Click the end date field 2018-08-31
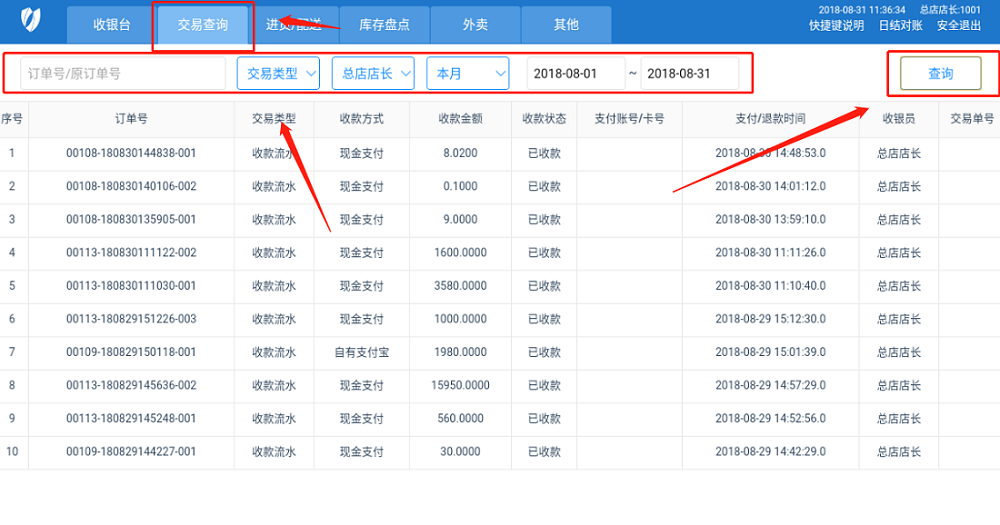The width and height of the screenshot is (1000, 525). coord(689,74)
